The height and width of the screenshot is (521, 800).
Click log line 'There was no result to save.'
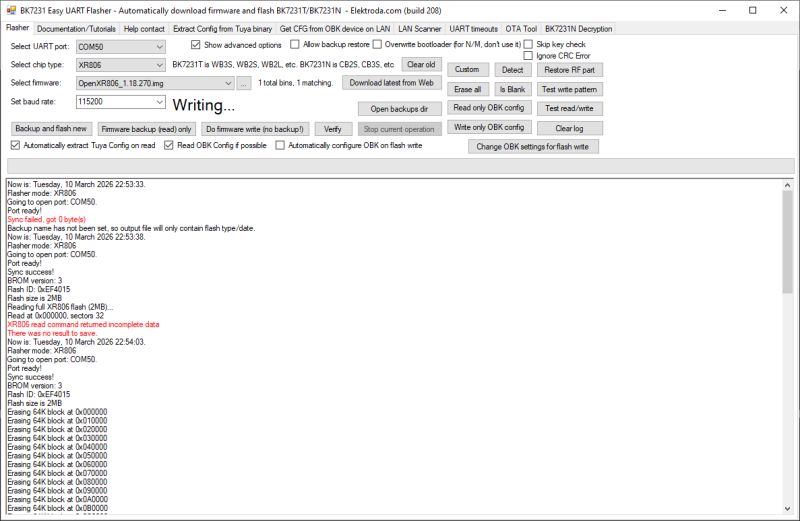pyautogui.click(x=52, y=333)
